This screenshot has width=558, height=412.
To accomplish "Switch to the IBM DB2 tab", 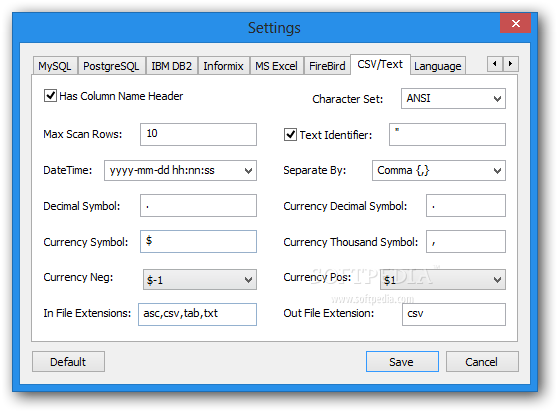I will point(172,66).
